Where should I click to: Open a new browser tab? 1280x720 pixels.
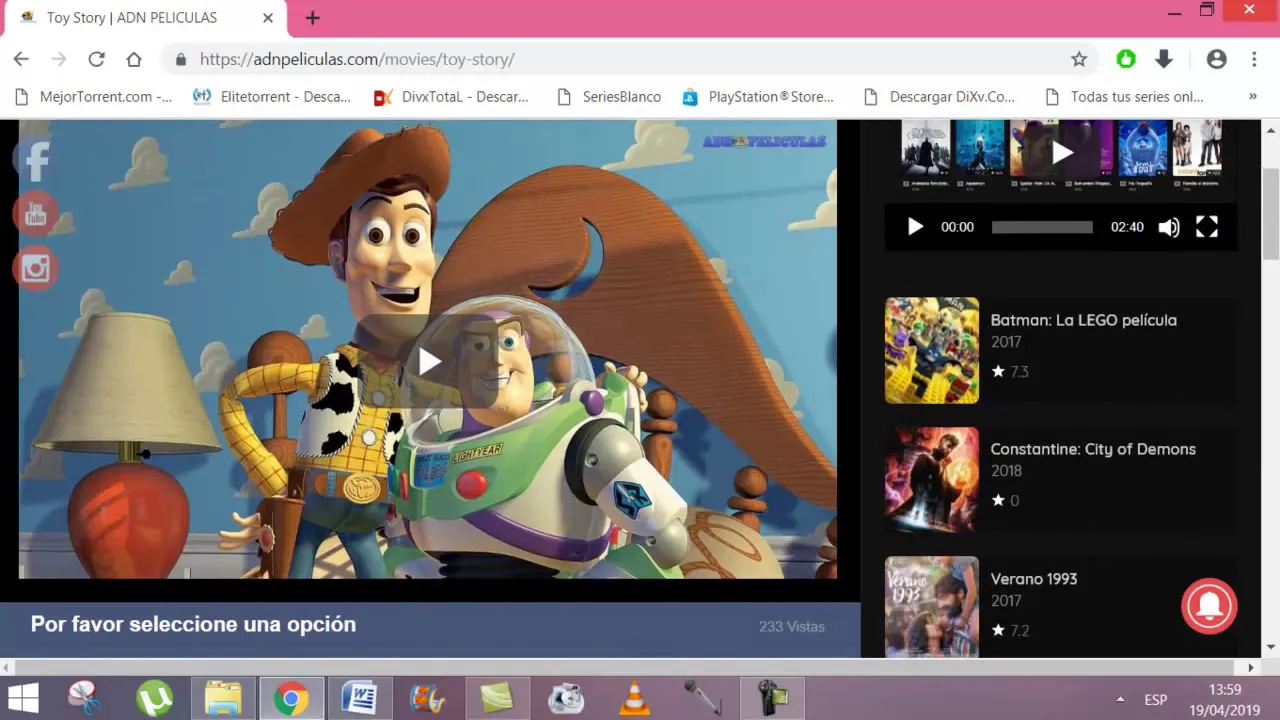[x=313, y=18]
